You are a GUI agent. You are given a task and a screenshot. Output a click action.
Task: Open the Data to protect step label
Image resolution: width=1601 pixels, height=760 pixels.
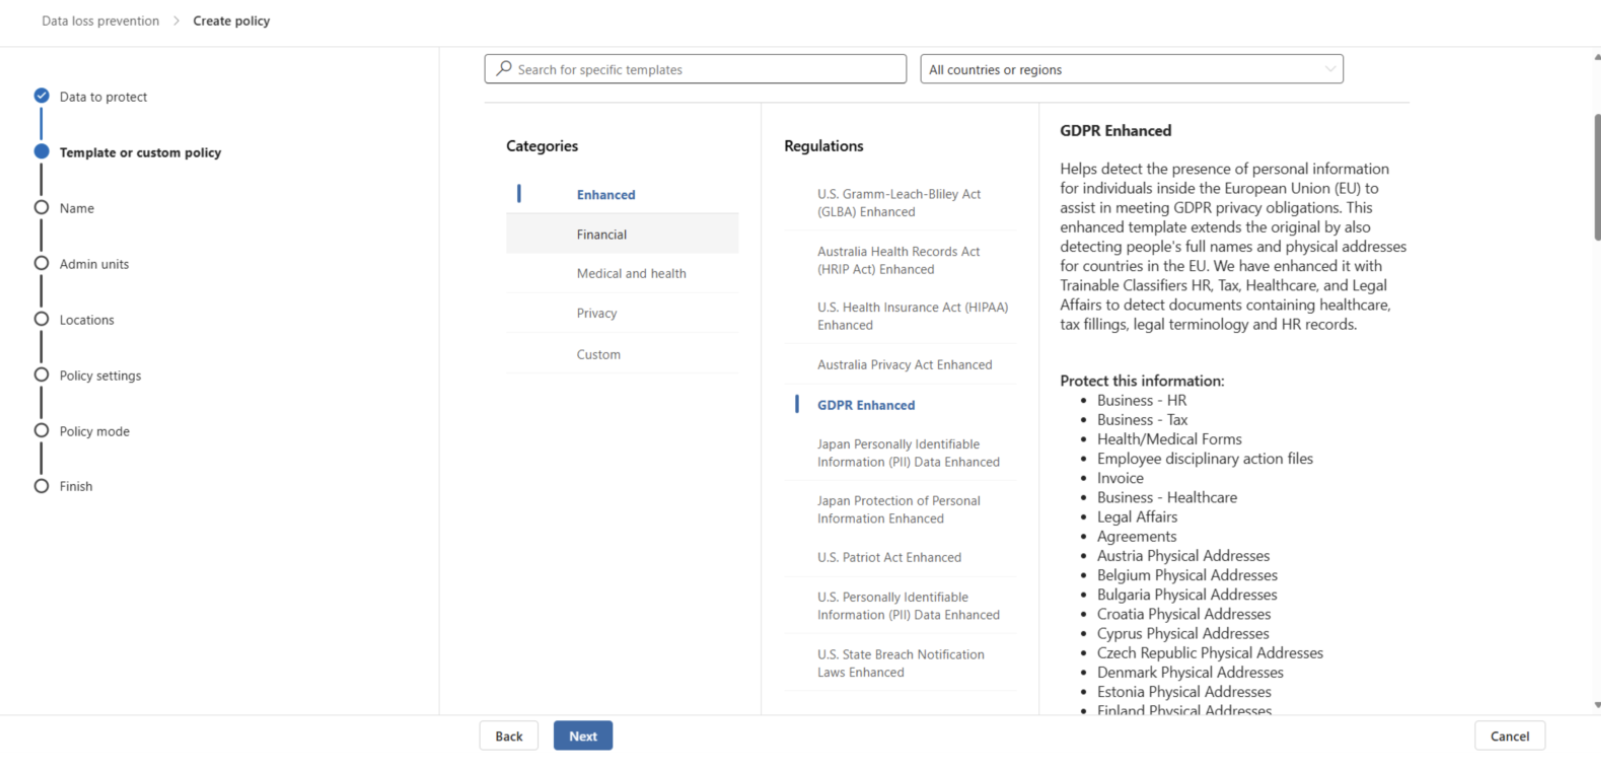[x=103, y=97]
